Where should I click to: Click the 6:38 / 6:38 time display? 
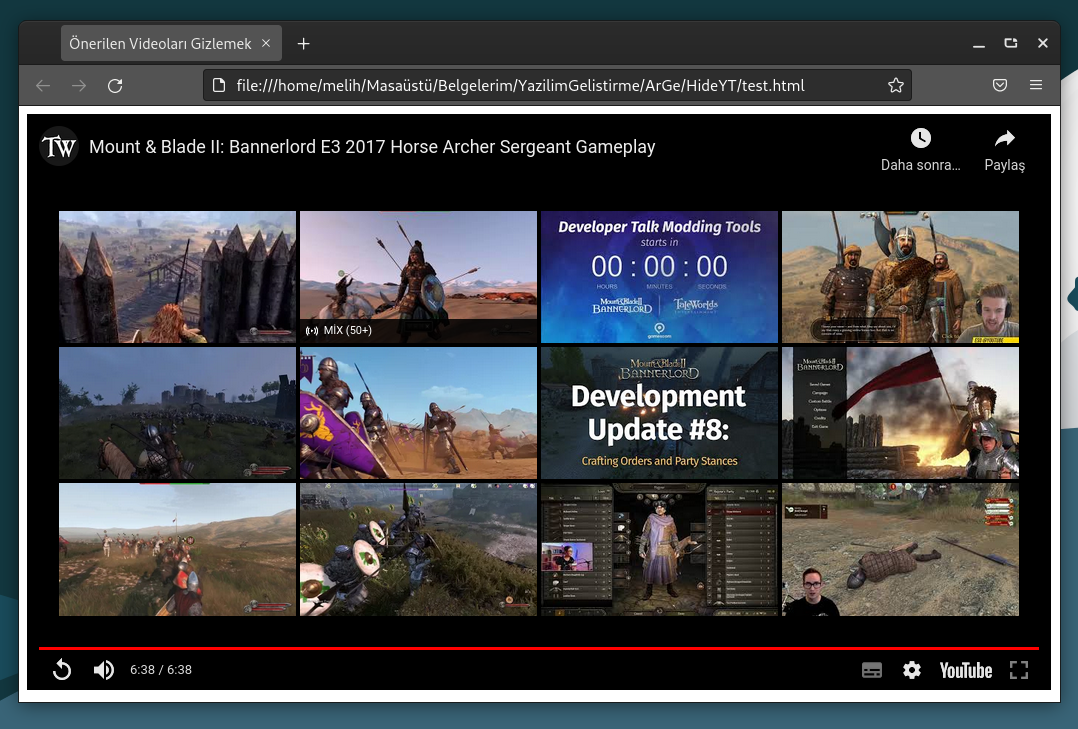point(161,670)
